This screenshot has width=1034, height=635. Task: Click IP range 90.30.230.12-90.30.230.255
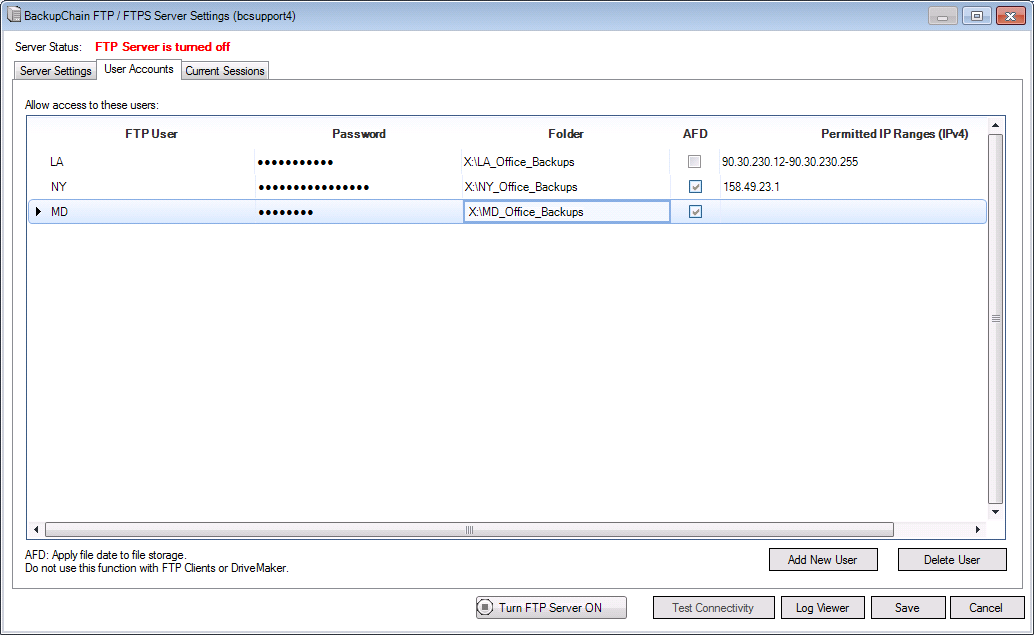click(790, 162)
